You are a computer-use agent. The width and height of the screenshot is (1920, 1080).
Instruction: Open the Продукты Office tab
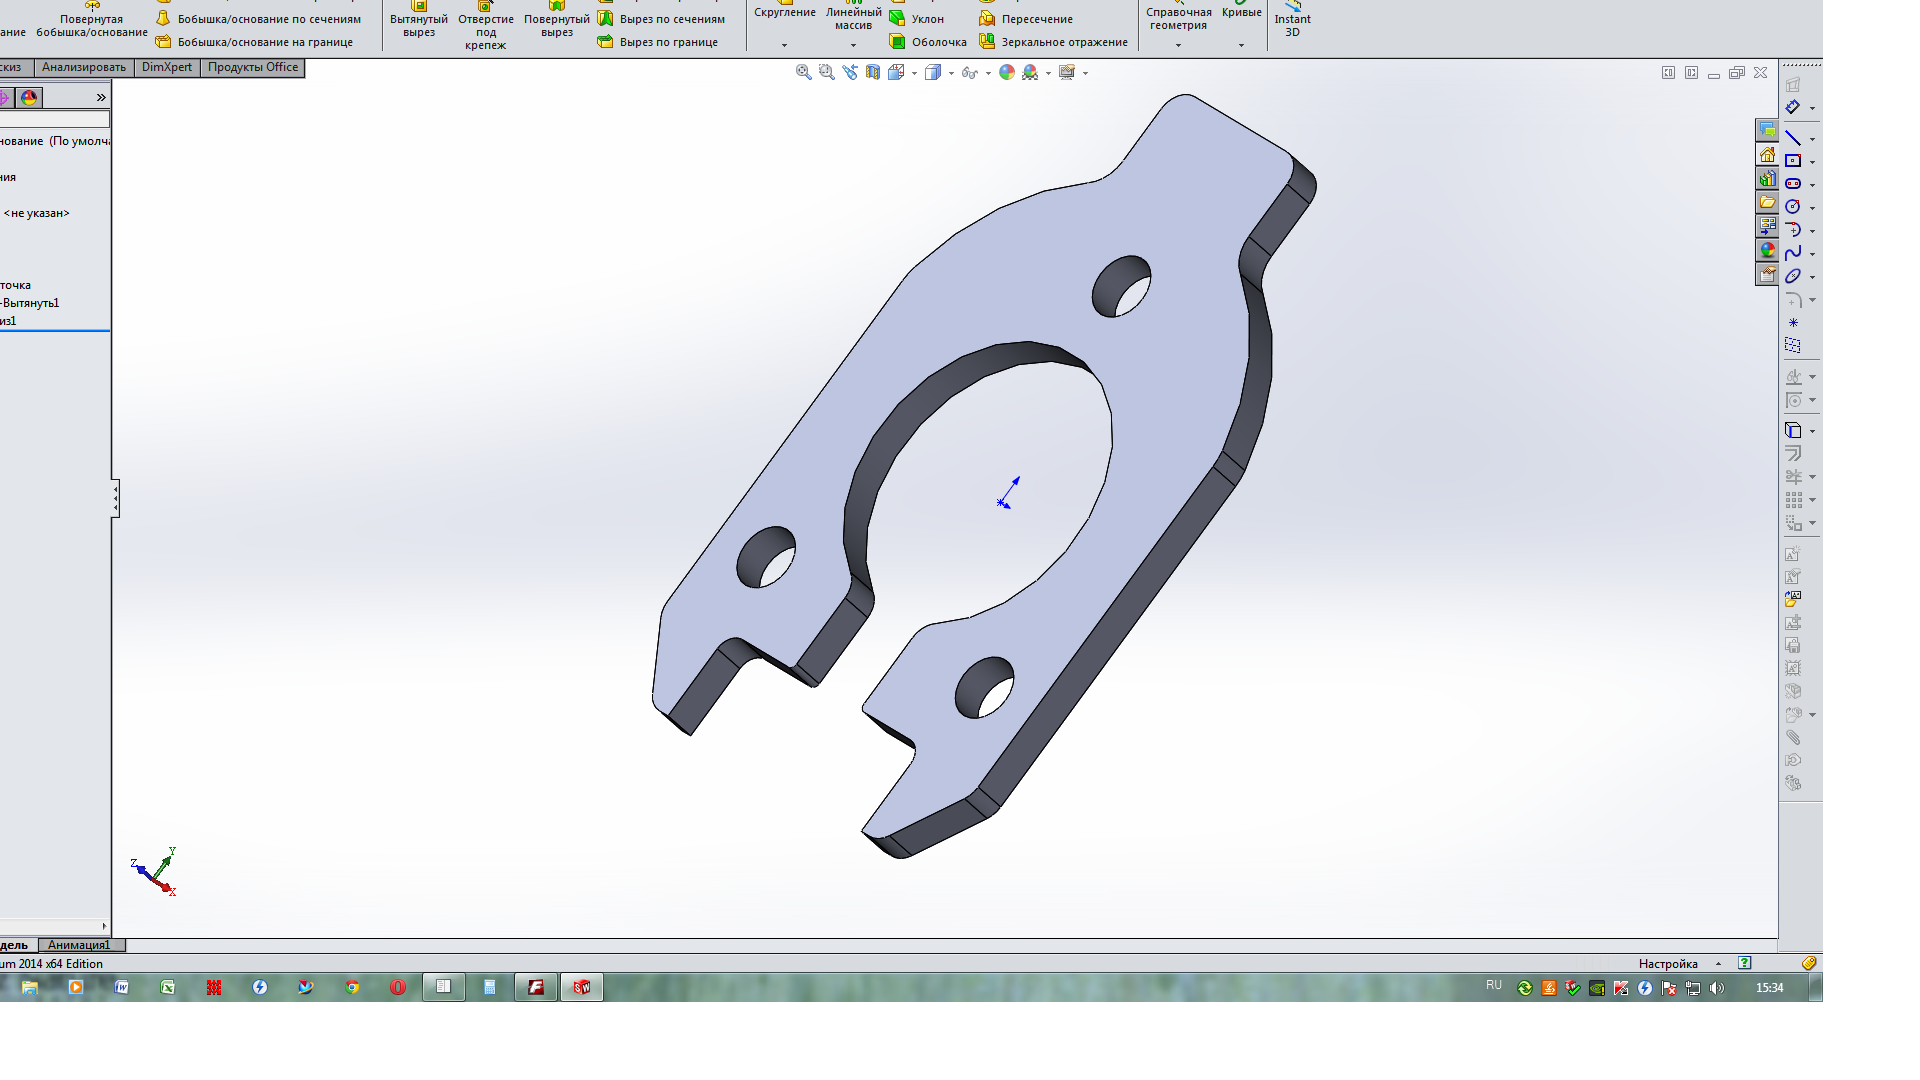[252, 67]
